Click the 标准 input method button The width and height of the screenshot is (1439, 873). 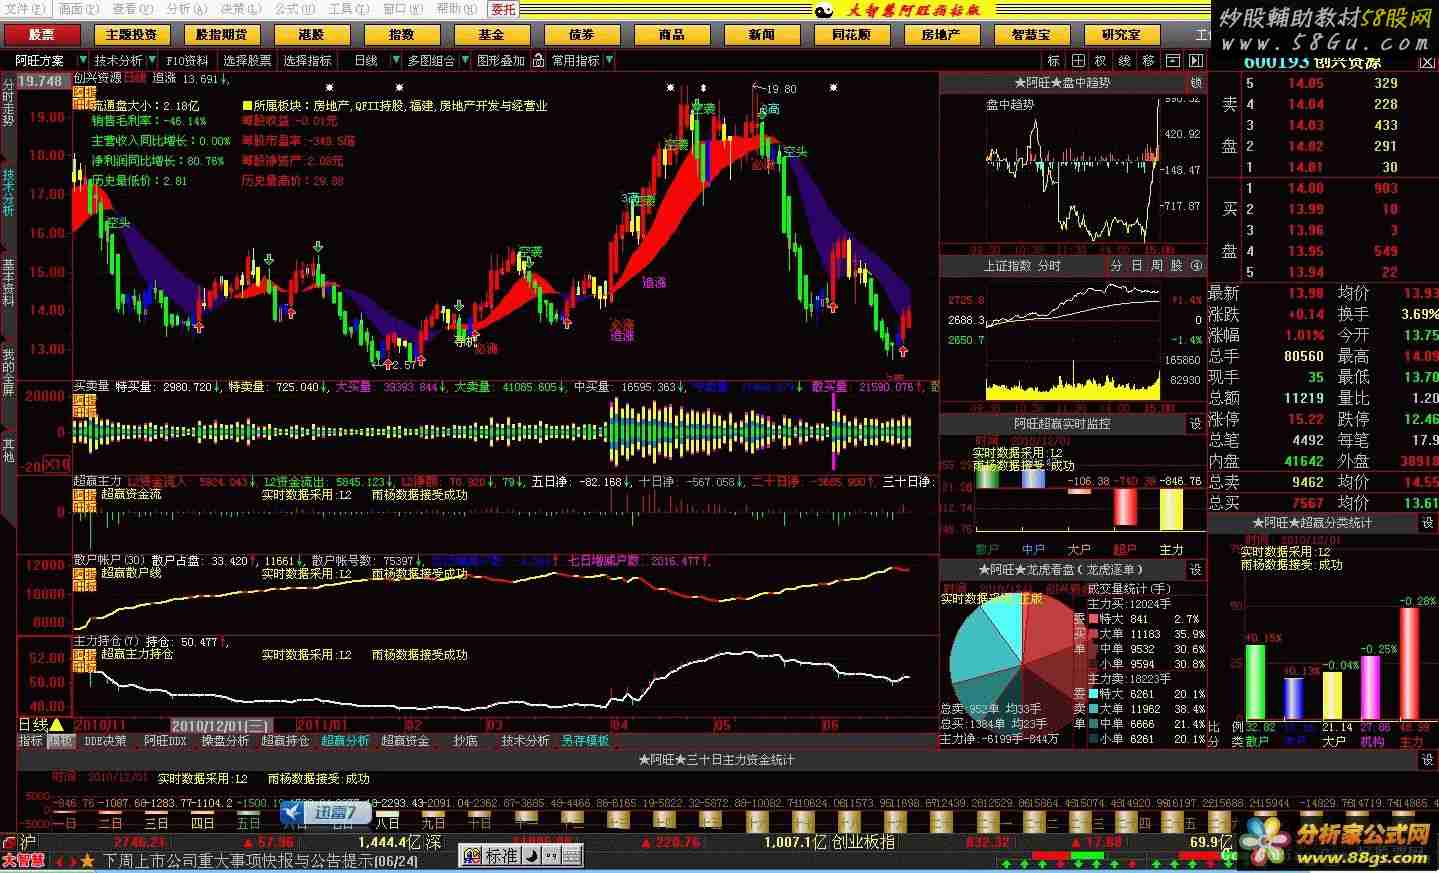tap(501, 856)
